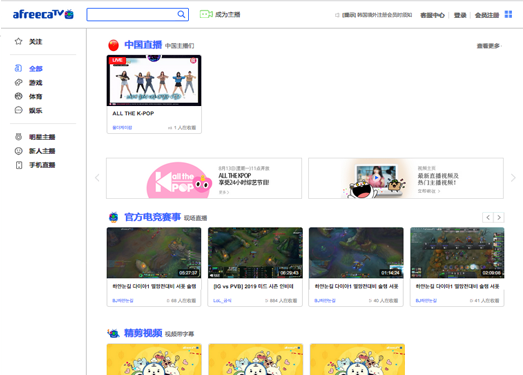
Task: Click the 全部 category icon
Action: pos(18,68)
